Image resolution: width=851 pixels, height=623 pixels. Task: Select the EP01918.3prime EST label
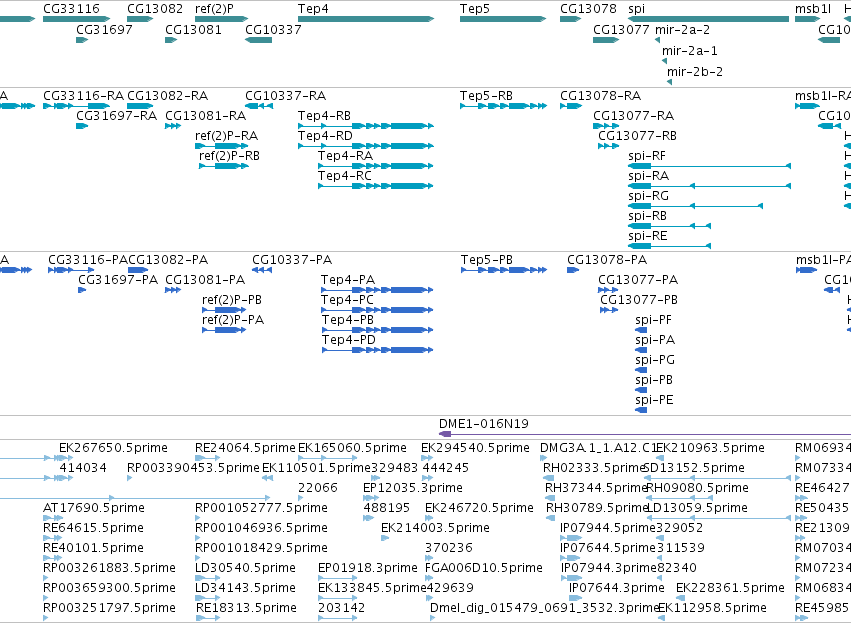coord(368,568)
